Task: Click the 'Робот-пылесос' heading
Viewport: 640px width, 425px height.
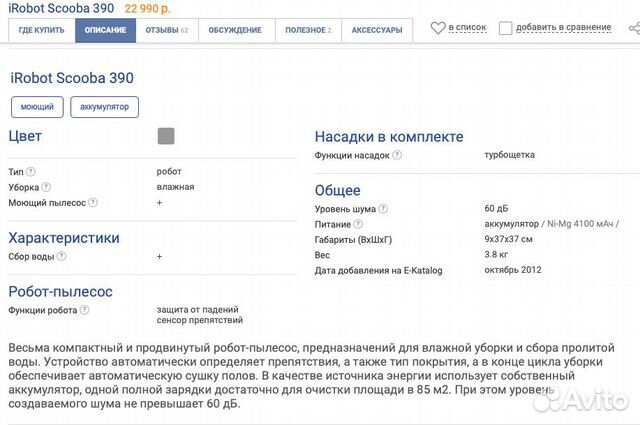Action: click(60, 292)
